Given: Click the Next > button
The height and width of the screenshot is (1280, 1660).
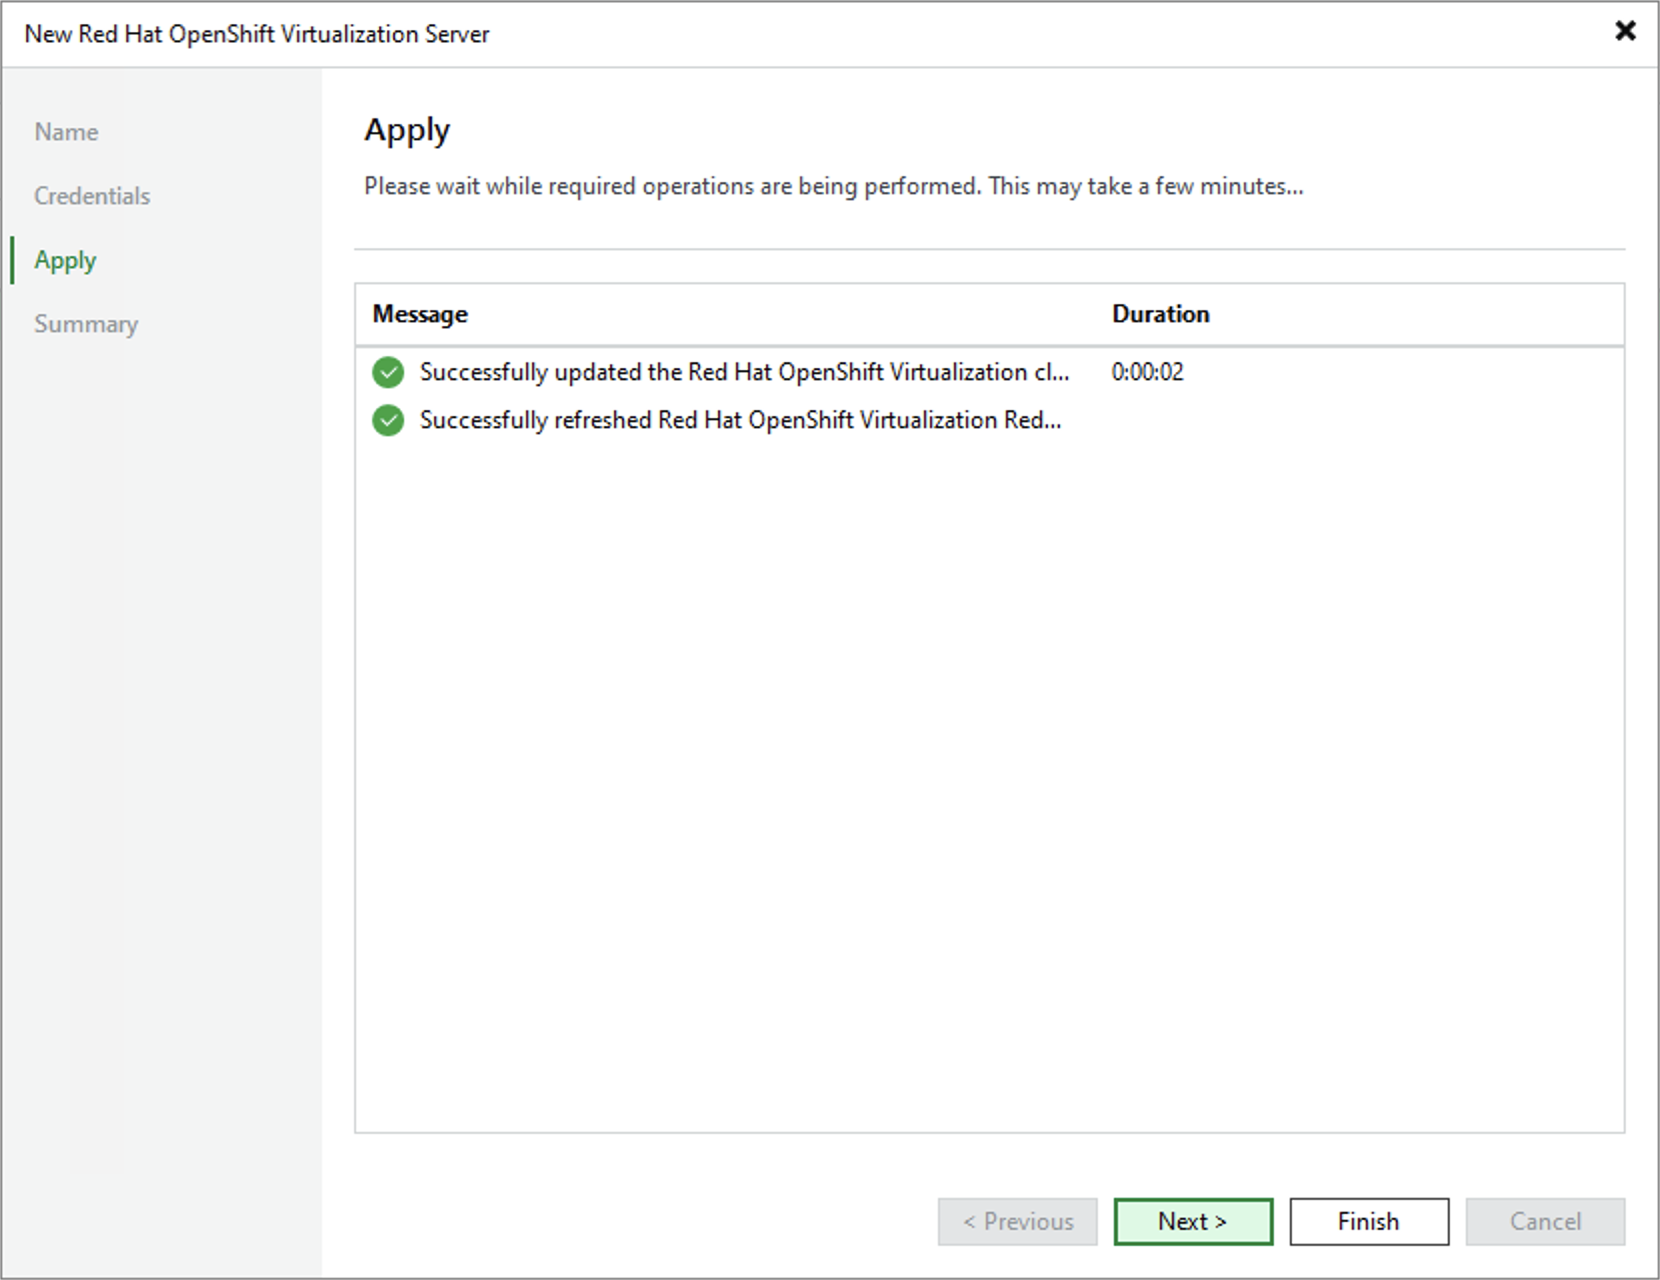Looking at the screenshot, I should 1193,1221.
